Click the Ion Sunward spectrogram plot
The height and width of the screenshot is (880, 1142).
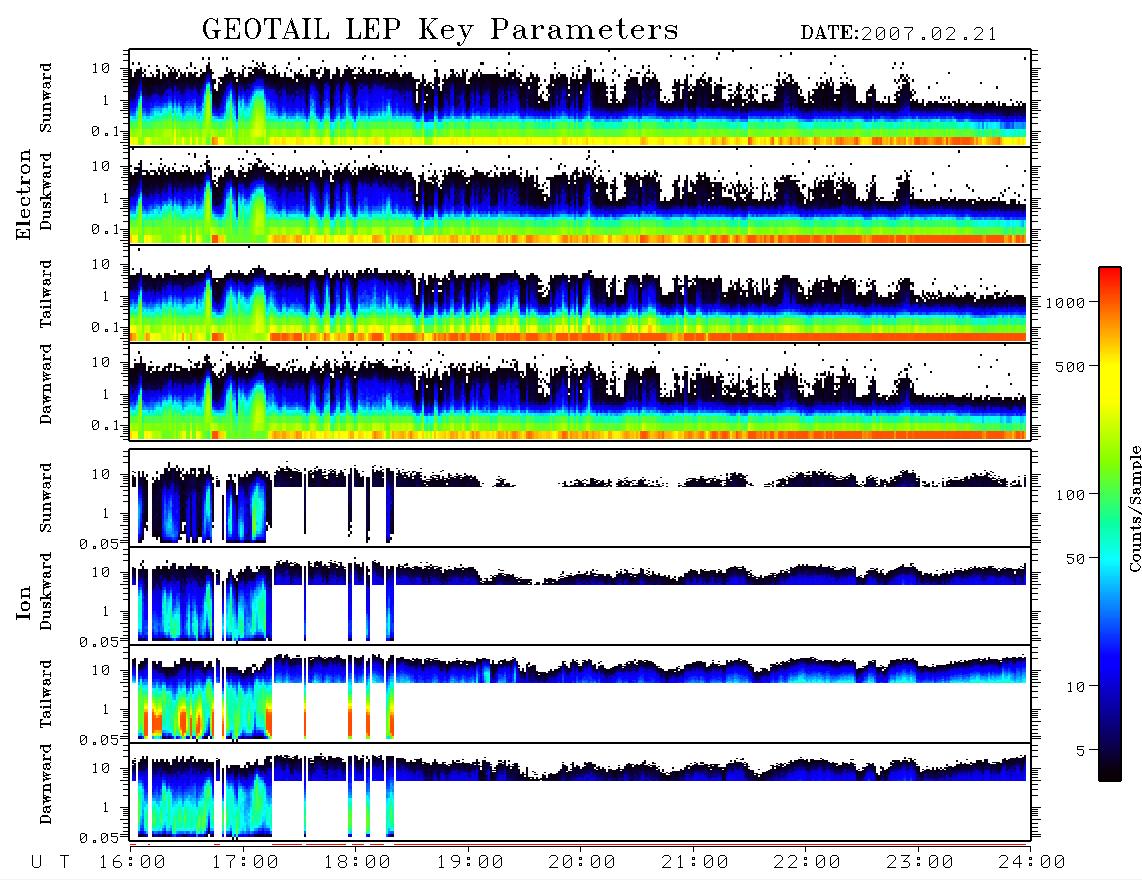pyautogui.click(x=580, y=498)
